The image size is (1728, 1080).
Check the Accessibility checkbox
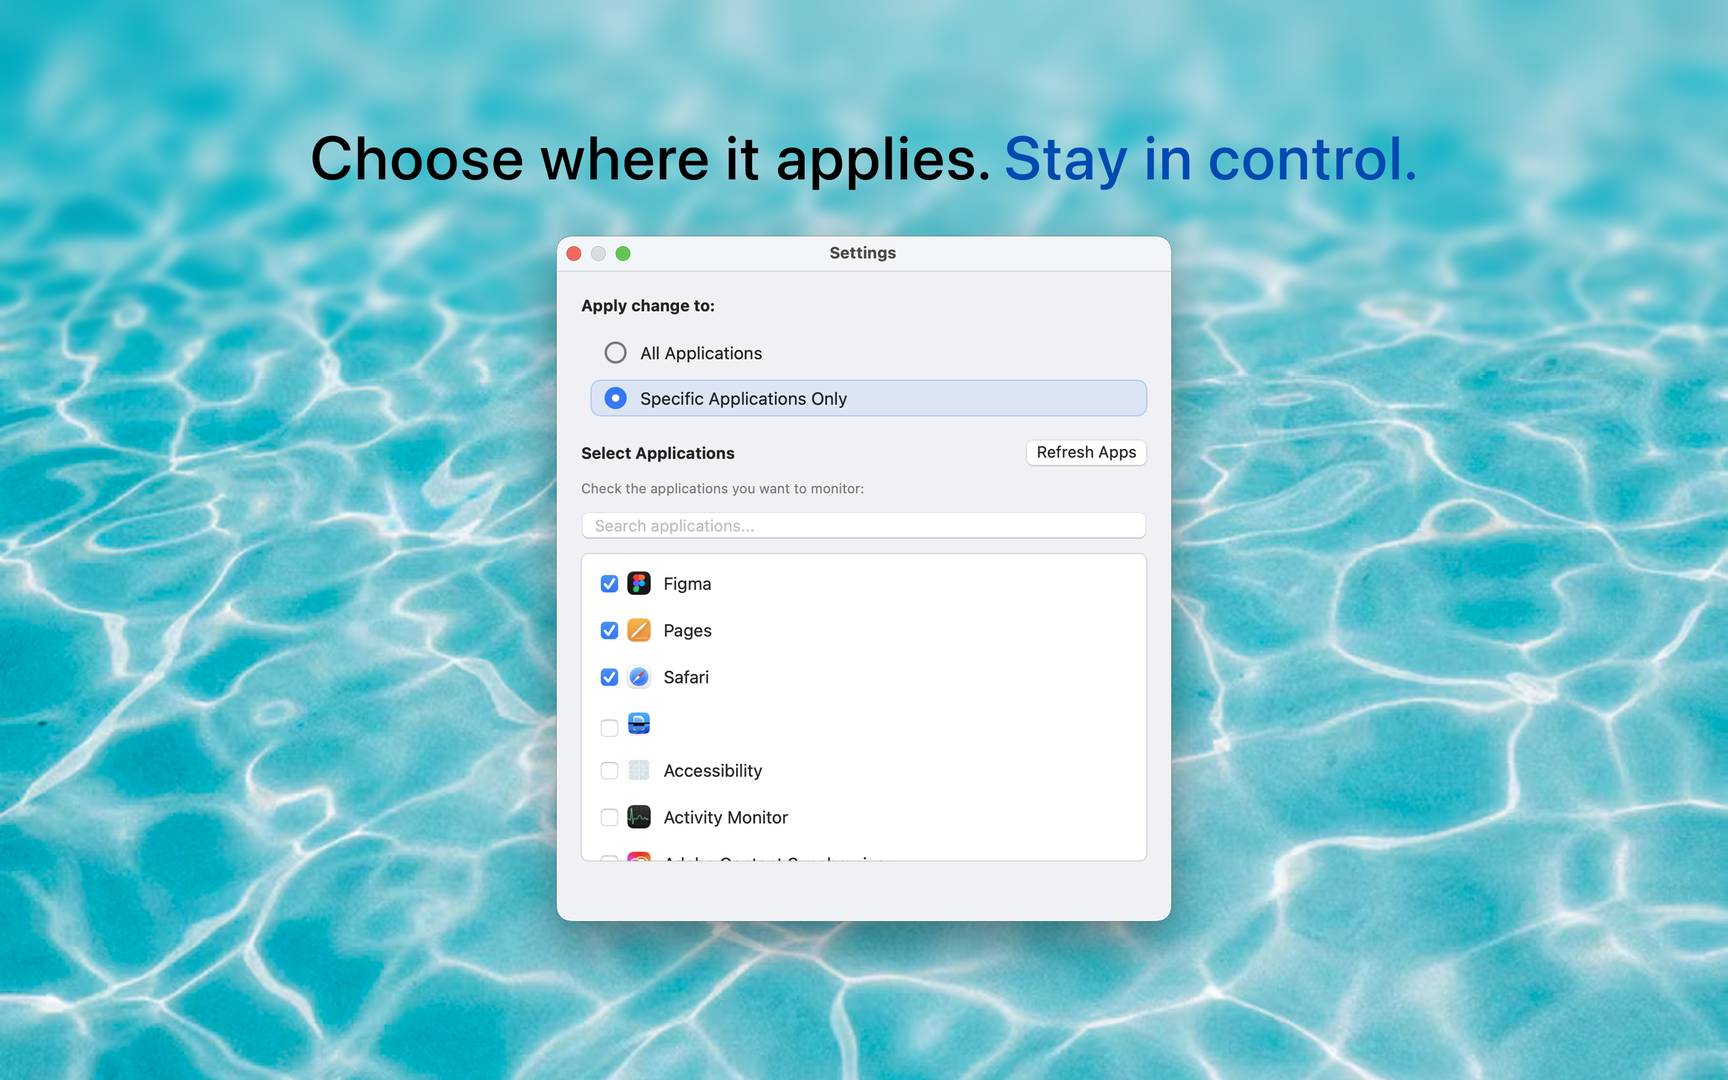point(609,770)
